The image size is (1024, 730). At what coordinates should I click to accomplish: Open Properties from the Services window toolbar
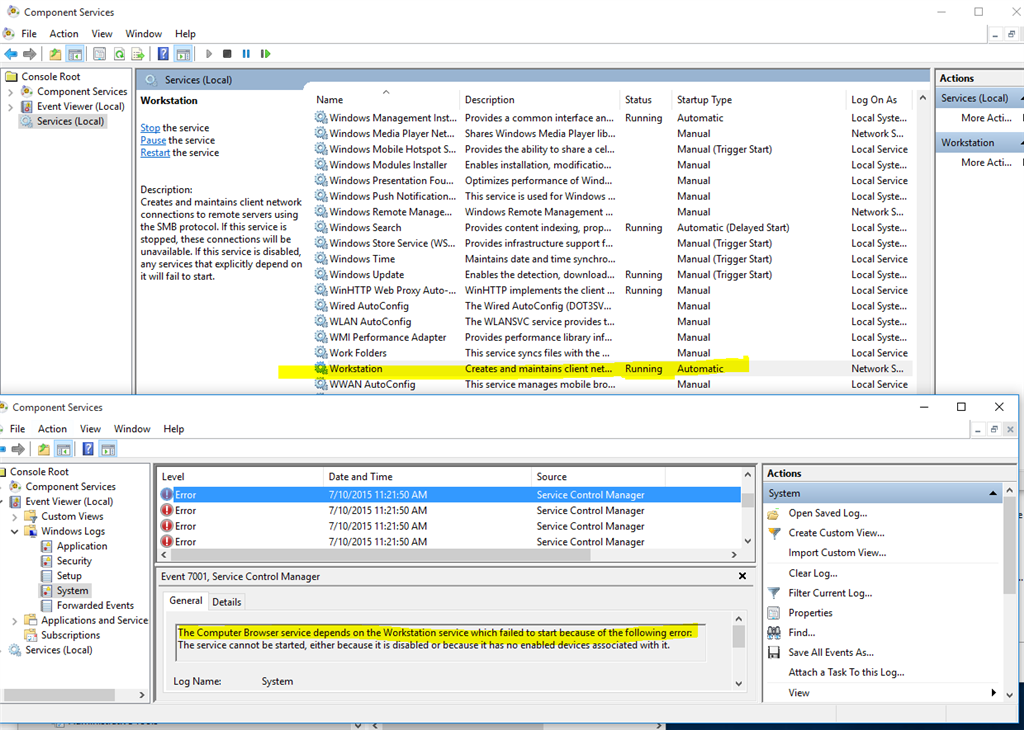click(x=99, y=54)
